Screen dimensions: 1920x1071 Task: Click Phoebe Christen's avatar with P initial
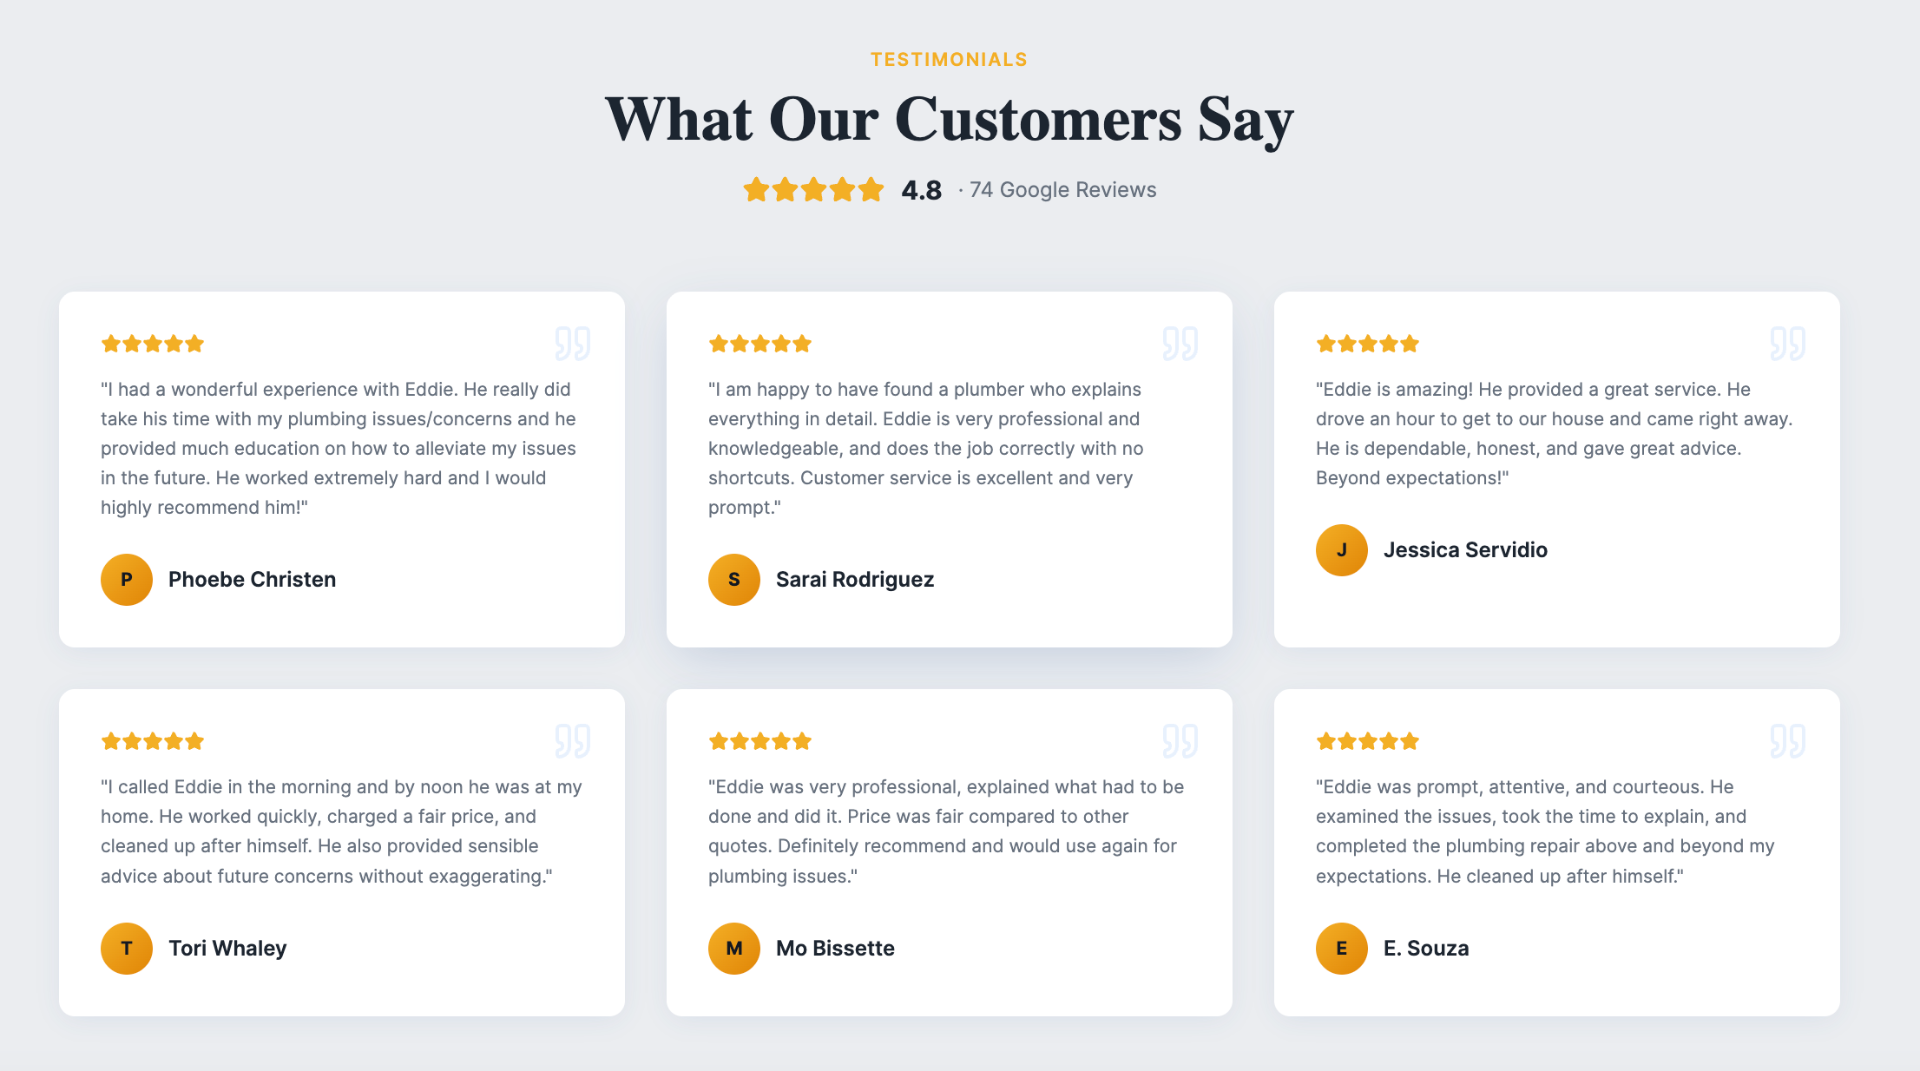[x=126, y=579]
